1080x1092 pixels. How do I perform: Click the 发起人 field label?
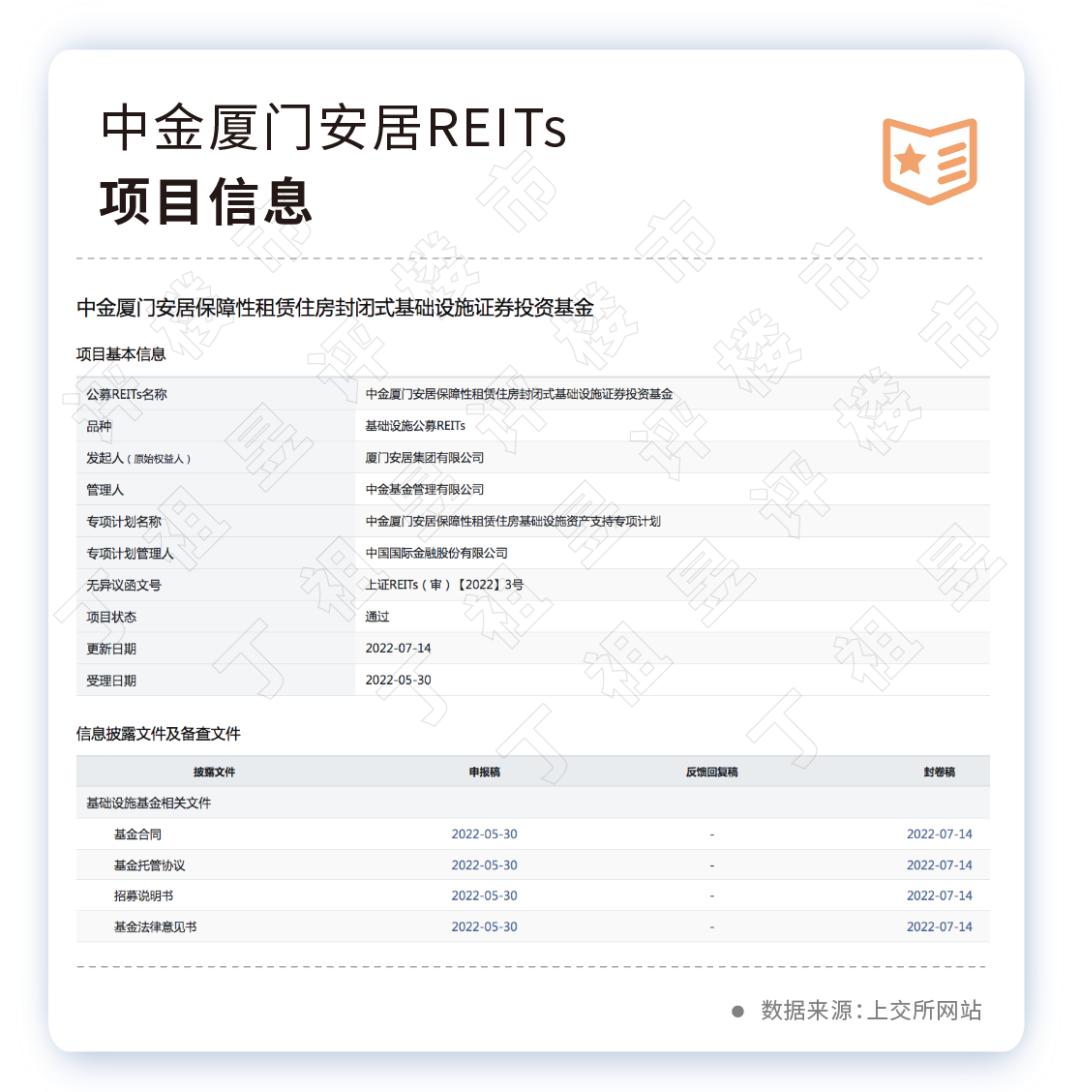139,458
